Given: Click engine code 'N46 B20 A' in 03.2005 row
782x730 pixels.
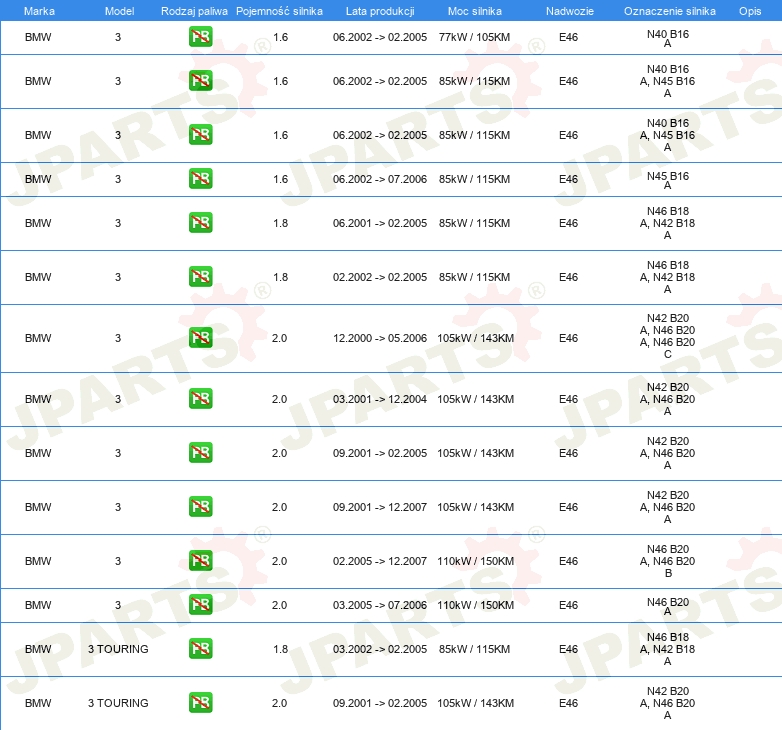Looking at the screenshot, I should coord(668,606).
